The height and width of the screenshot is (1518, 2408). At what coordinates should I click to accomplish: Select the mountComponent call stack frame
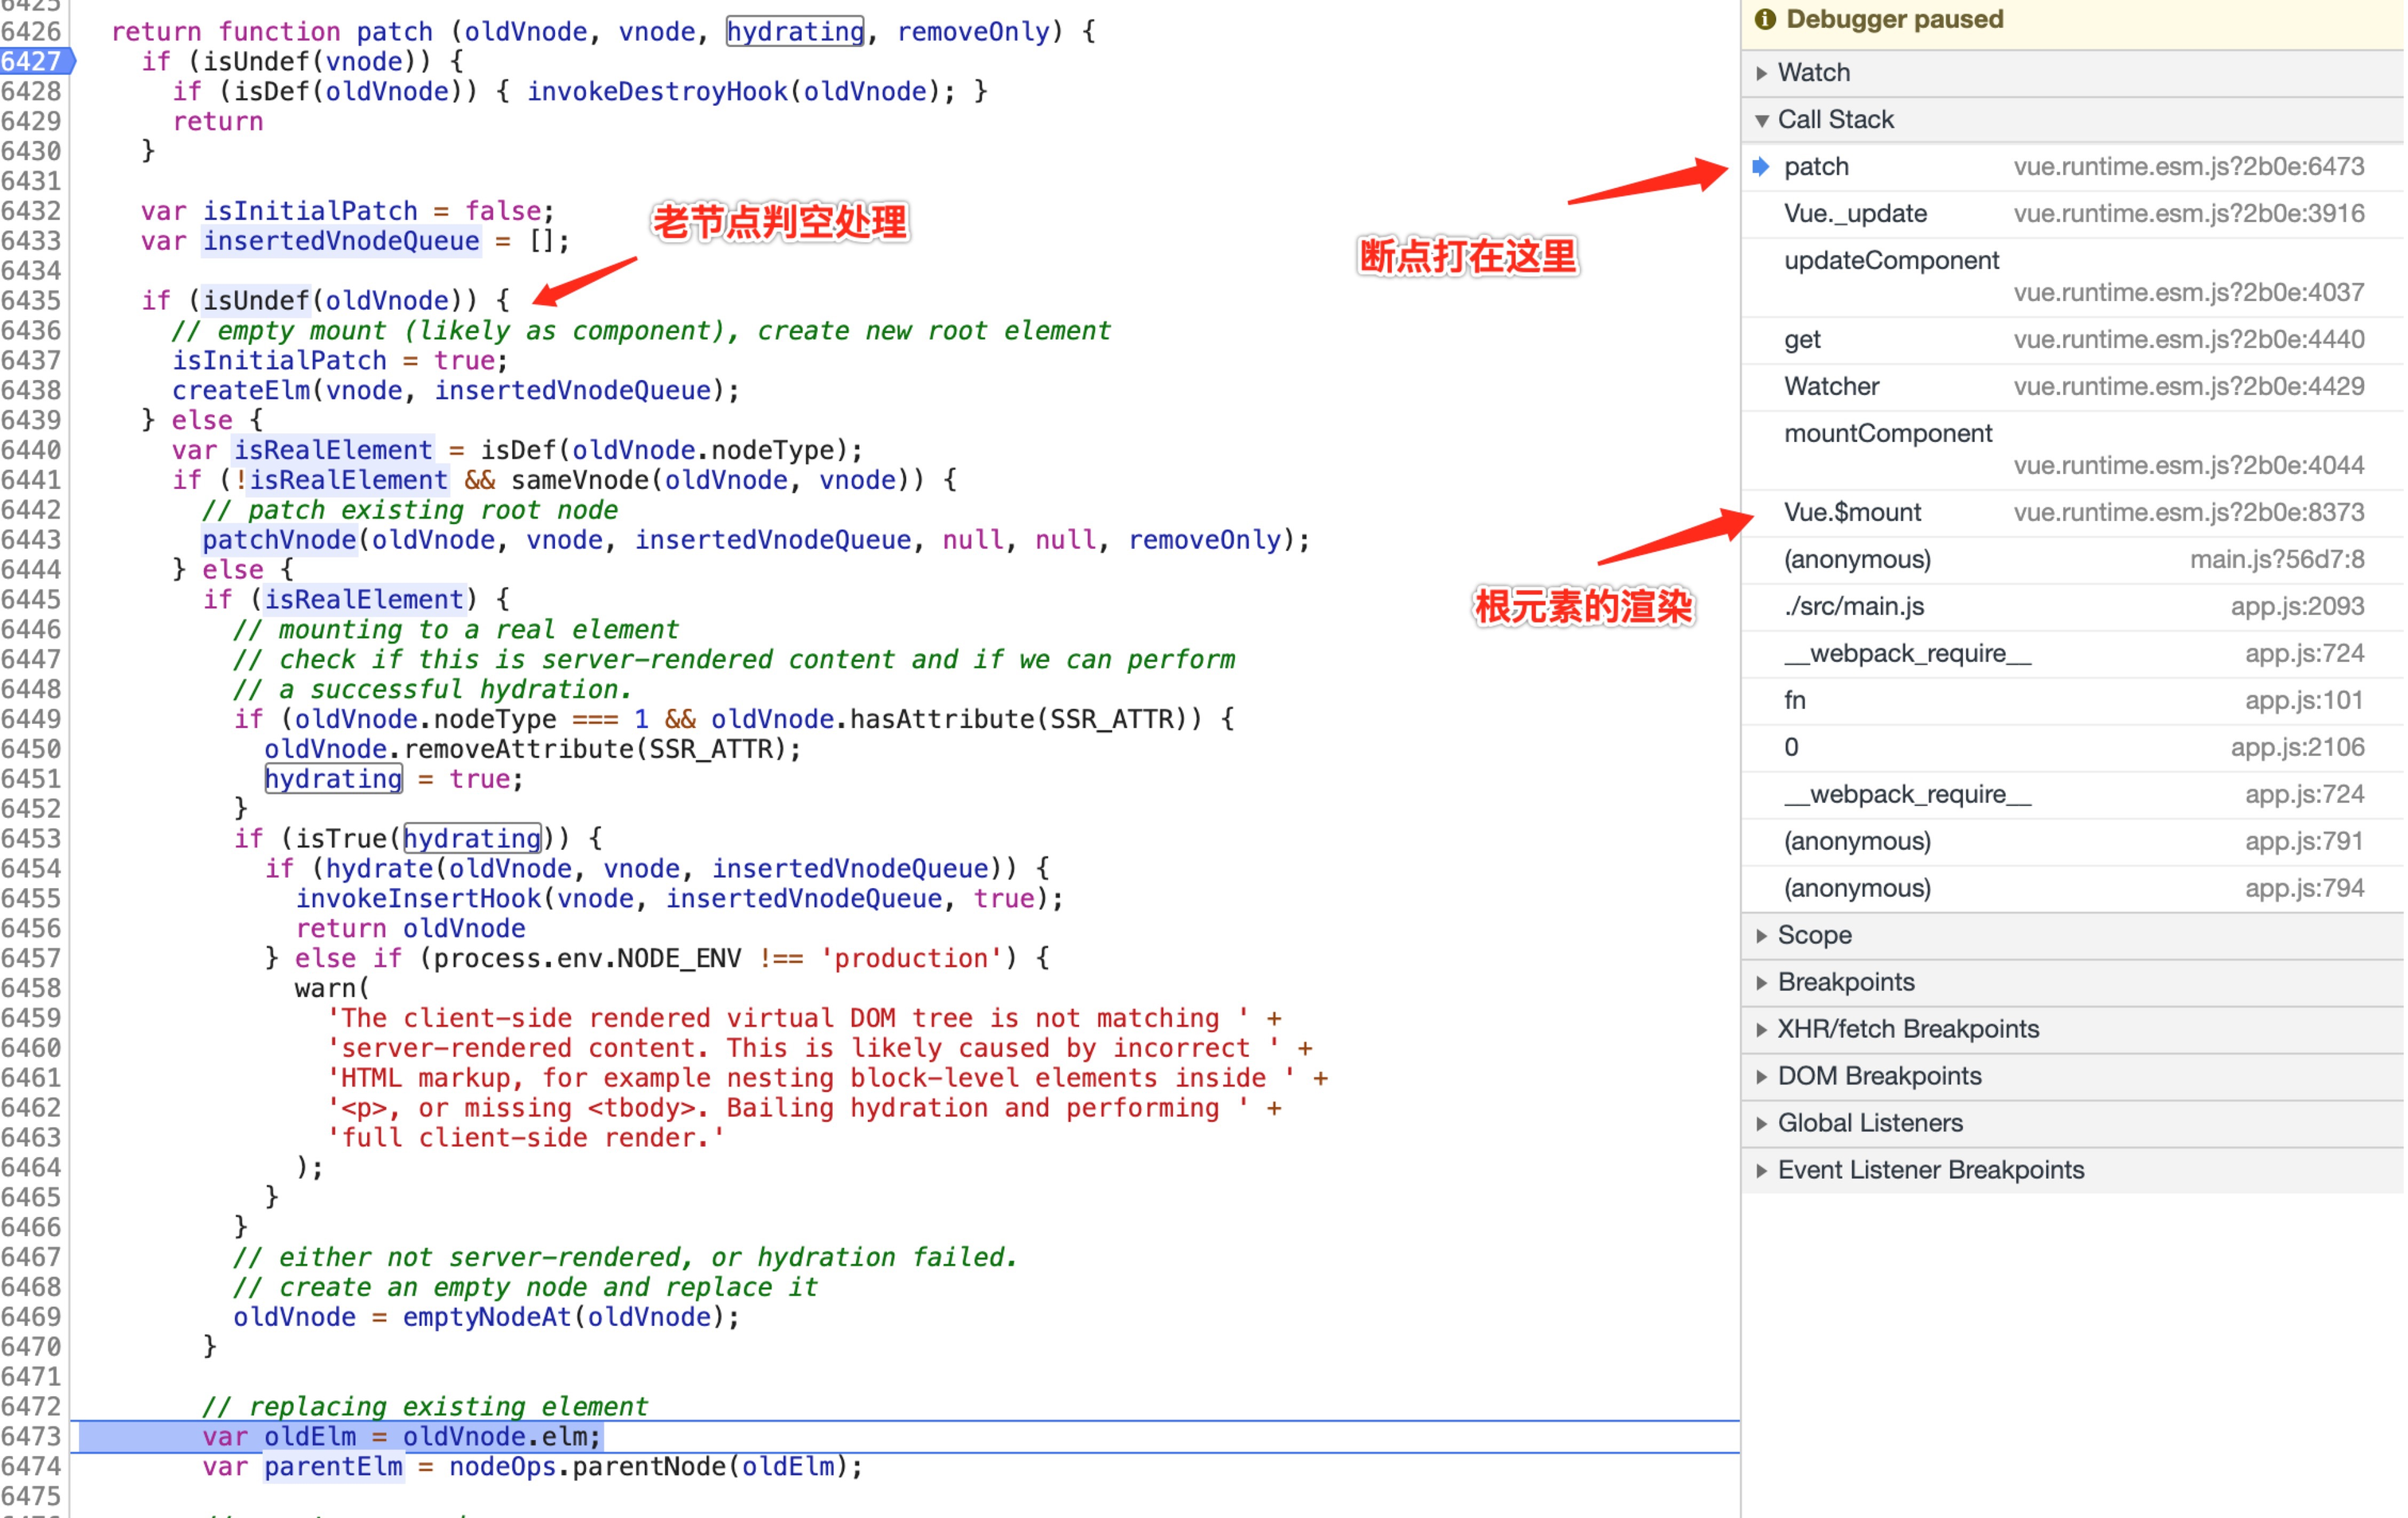[x=1887, y=433]
